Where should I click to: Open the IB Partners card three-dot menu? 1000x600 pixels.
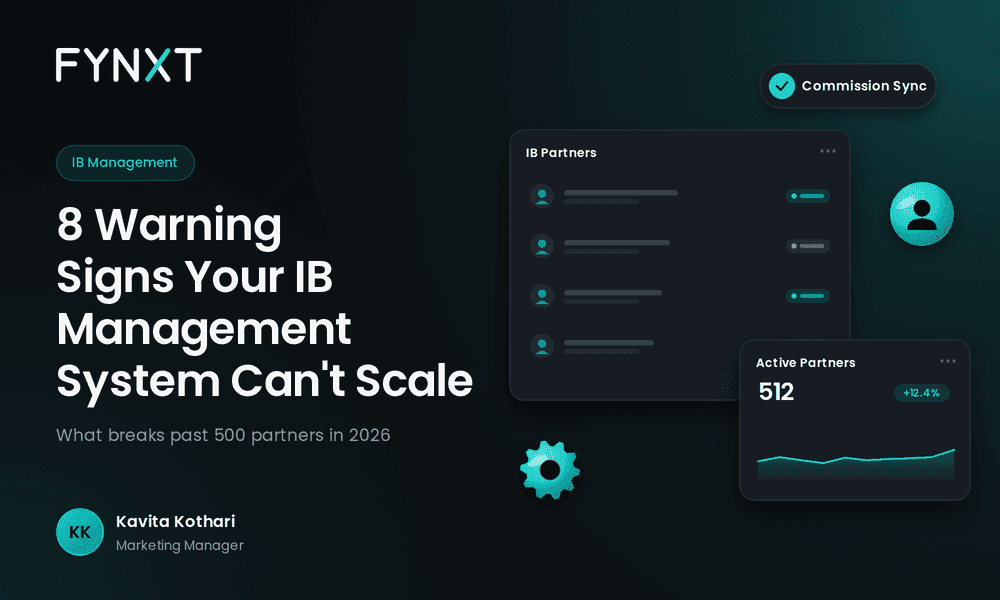pos(827,151)
